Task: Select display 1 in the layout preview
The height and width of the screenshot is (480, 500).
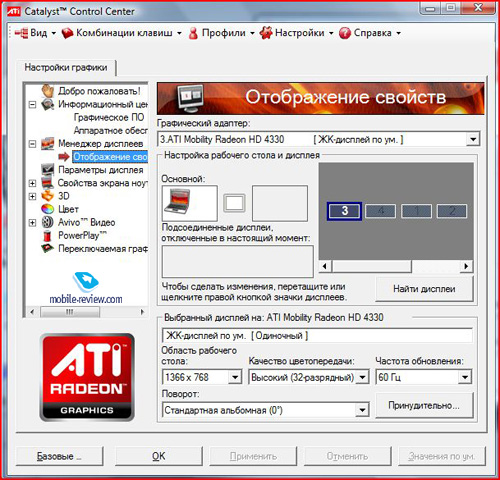Action: 417,211
